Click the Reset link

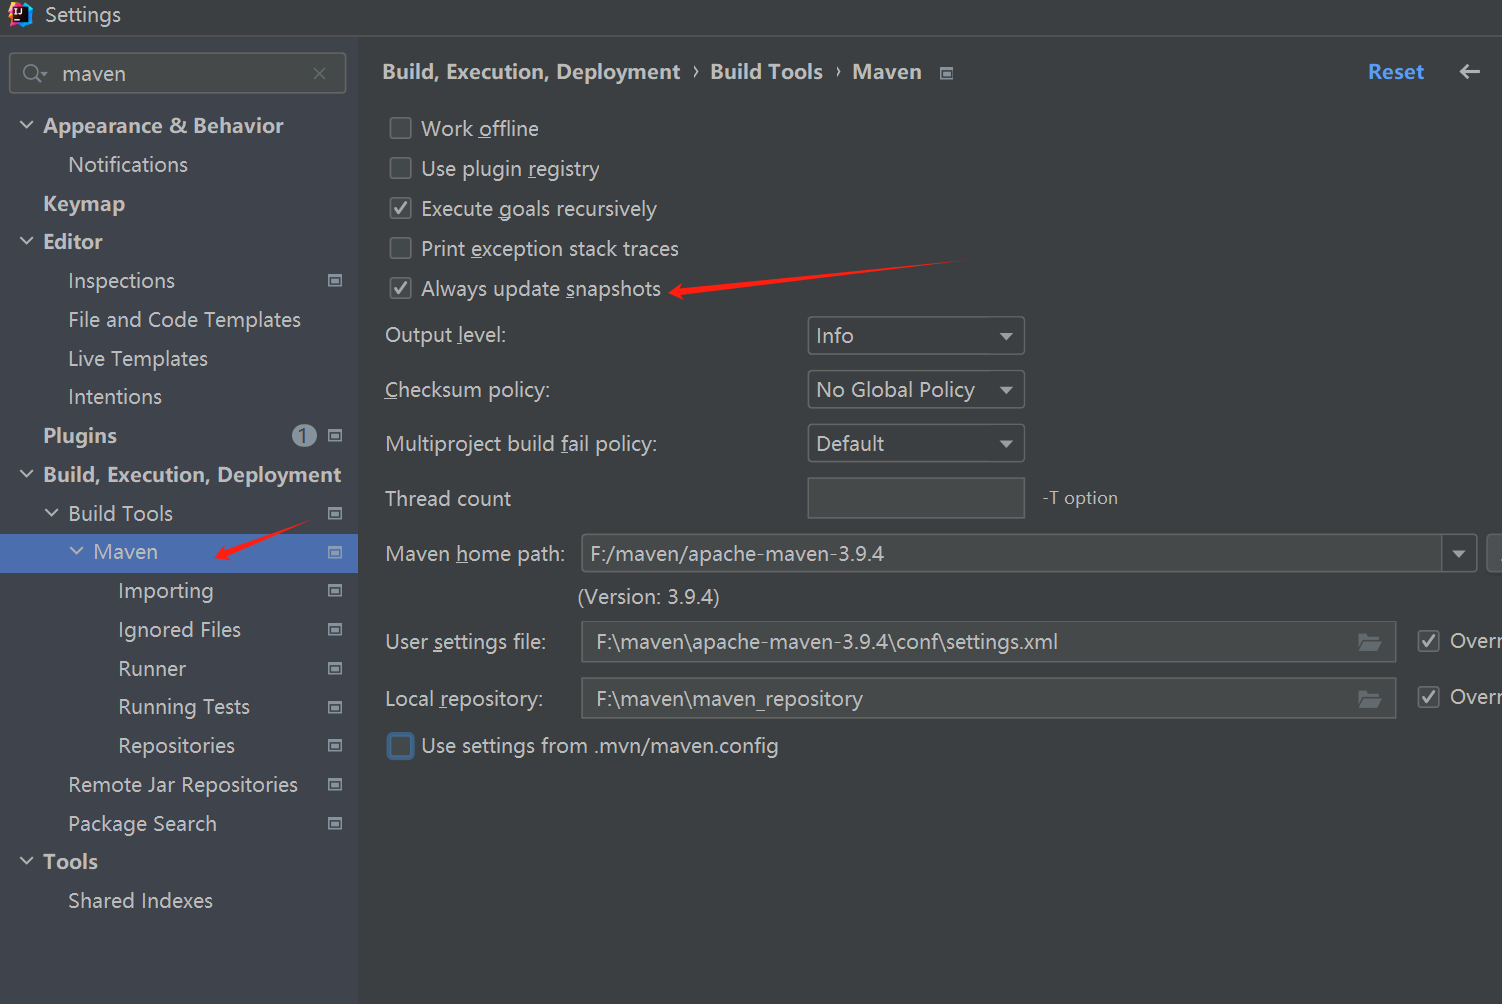1396,72
